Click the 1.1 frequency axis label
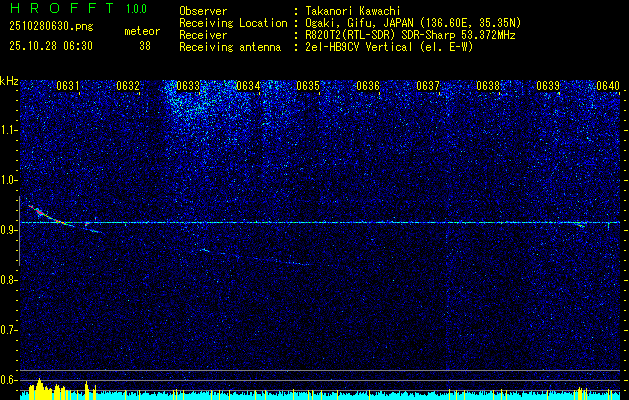The image size is (629, 400). click(x=9, y=130)
